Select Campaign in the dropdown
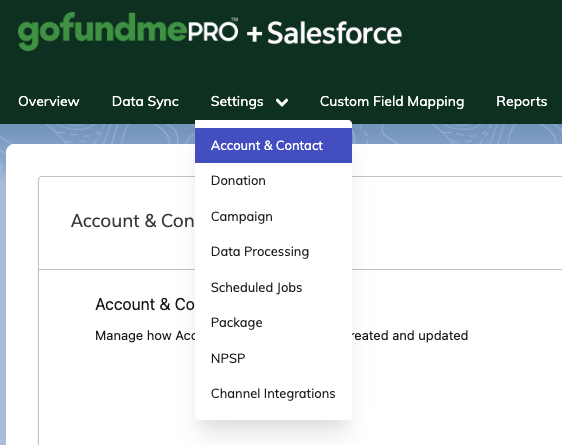This screenshot has height=445, width=562. pos(273,216)
